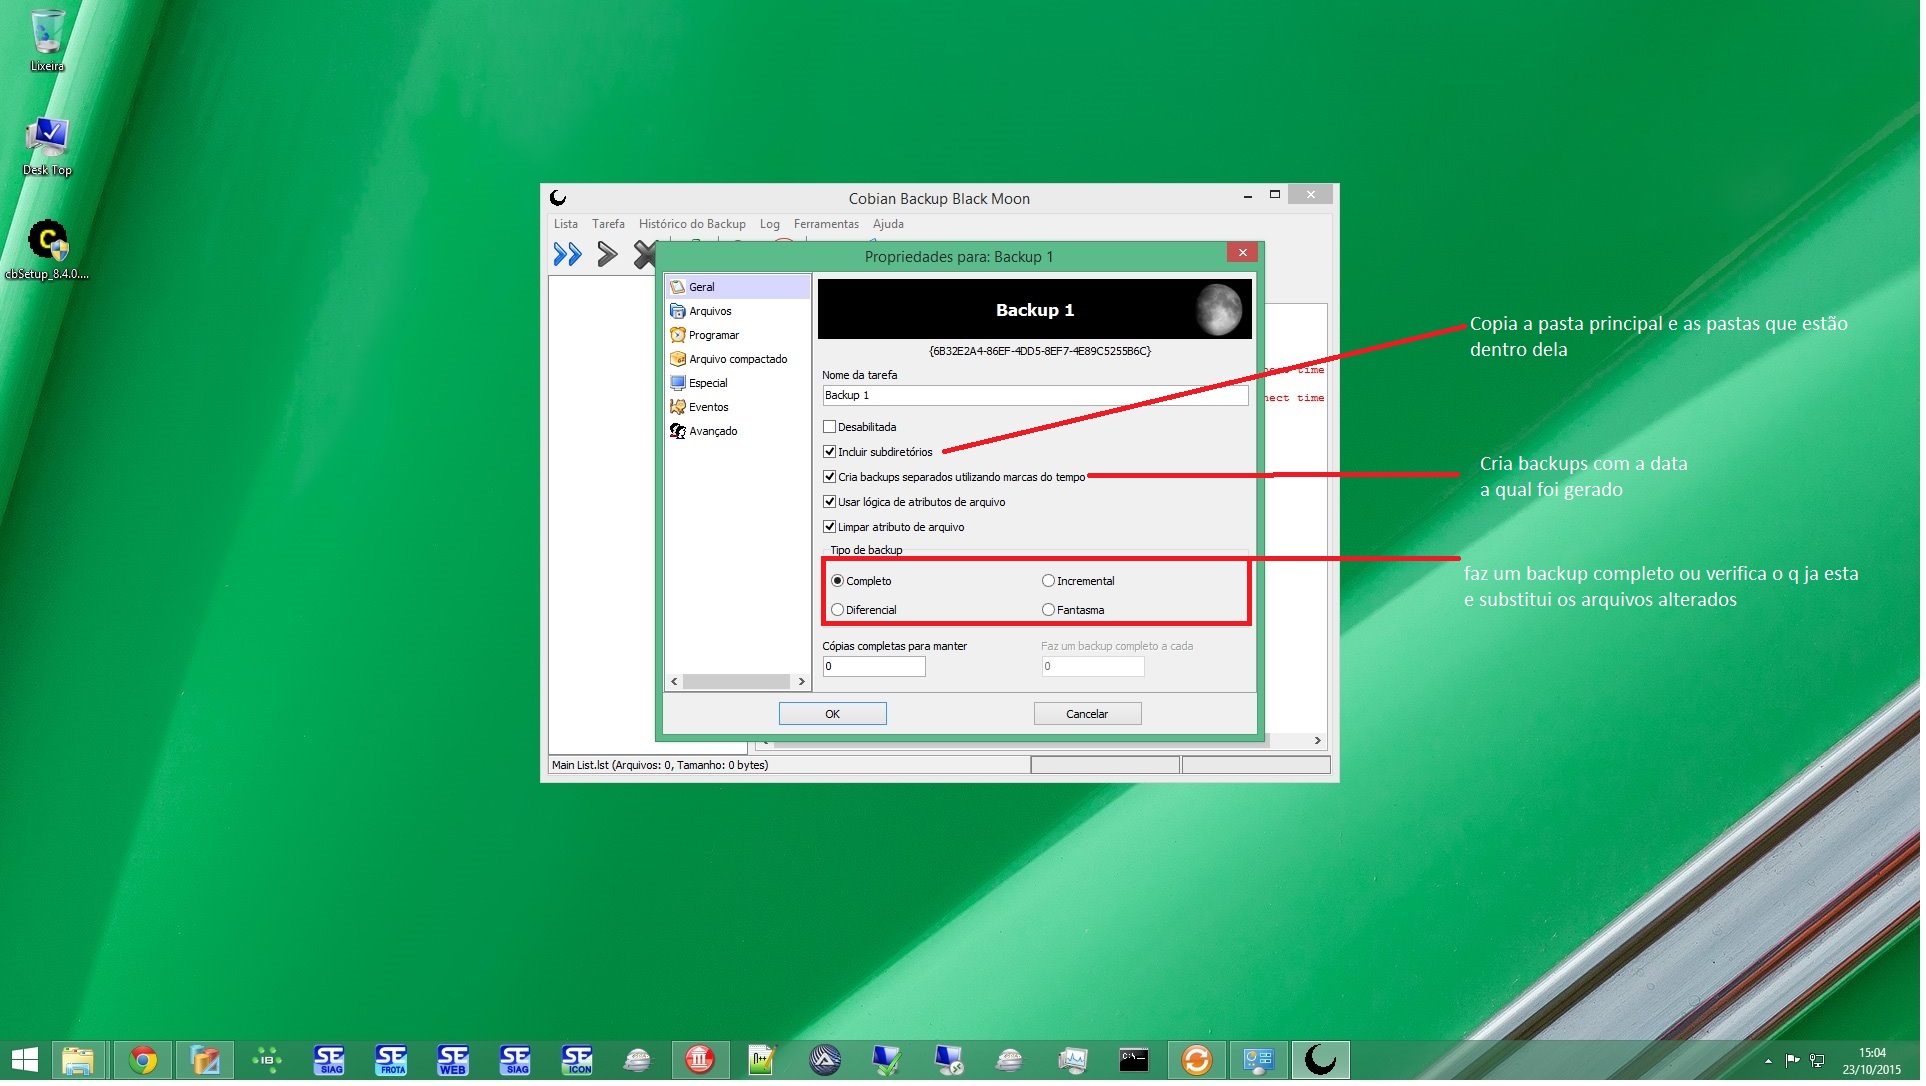Open the Histórico do Backup menu
The image size is (1926, 1086).
point(694,225)
